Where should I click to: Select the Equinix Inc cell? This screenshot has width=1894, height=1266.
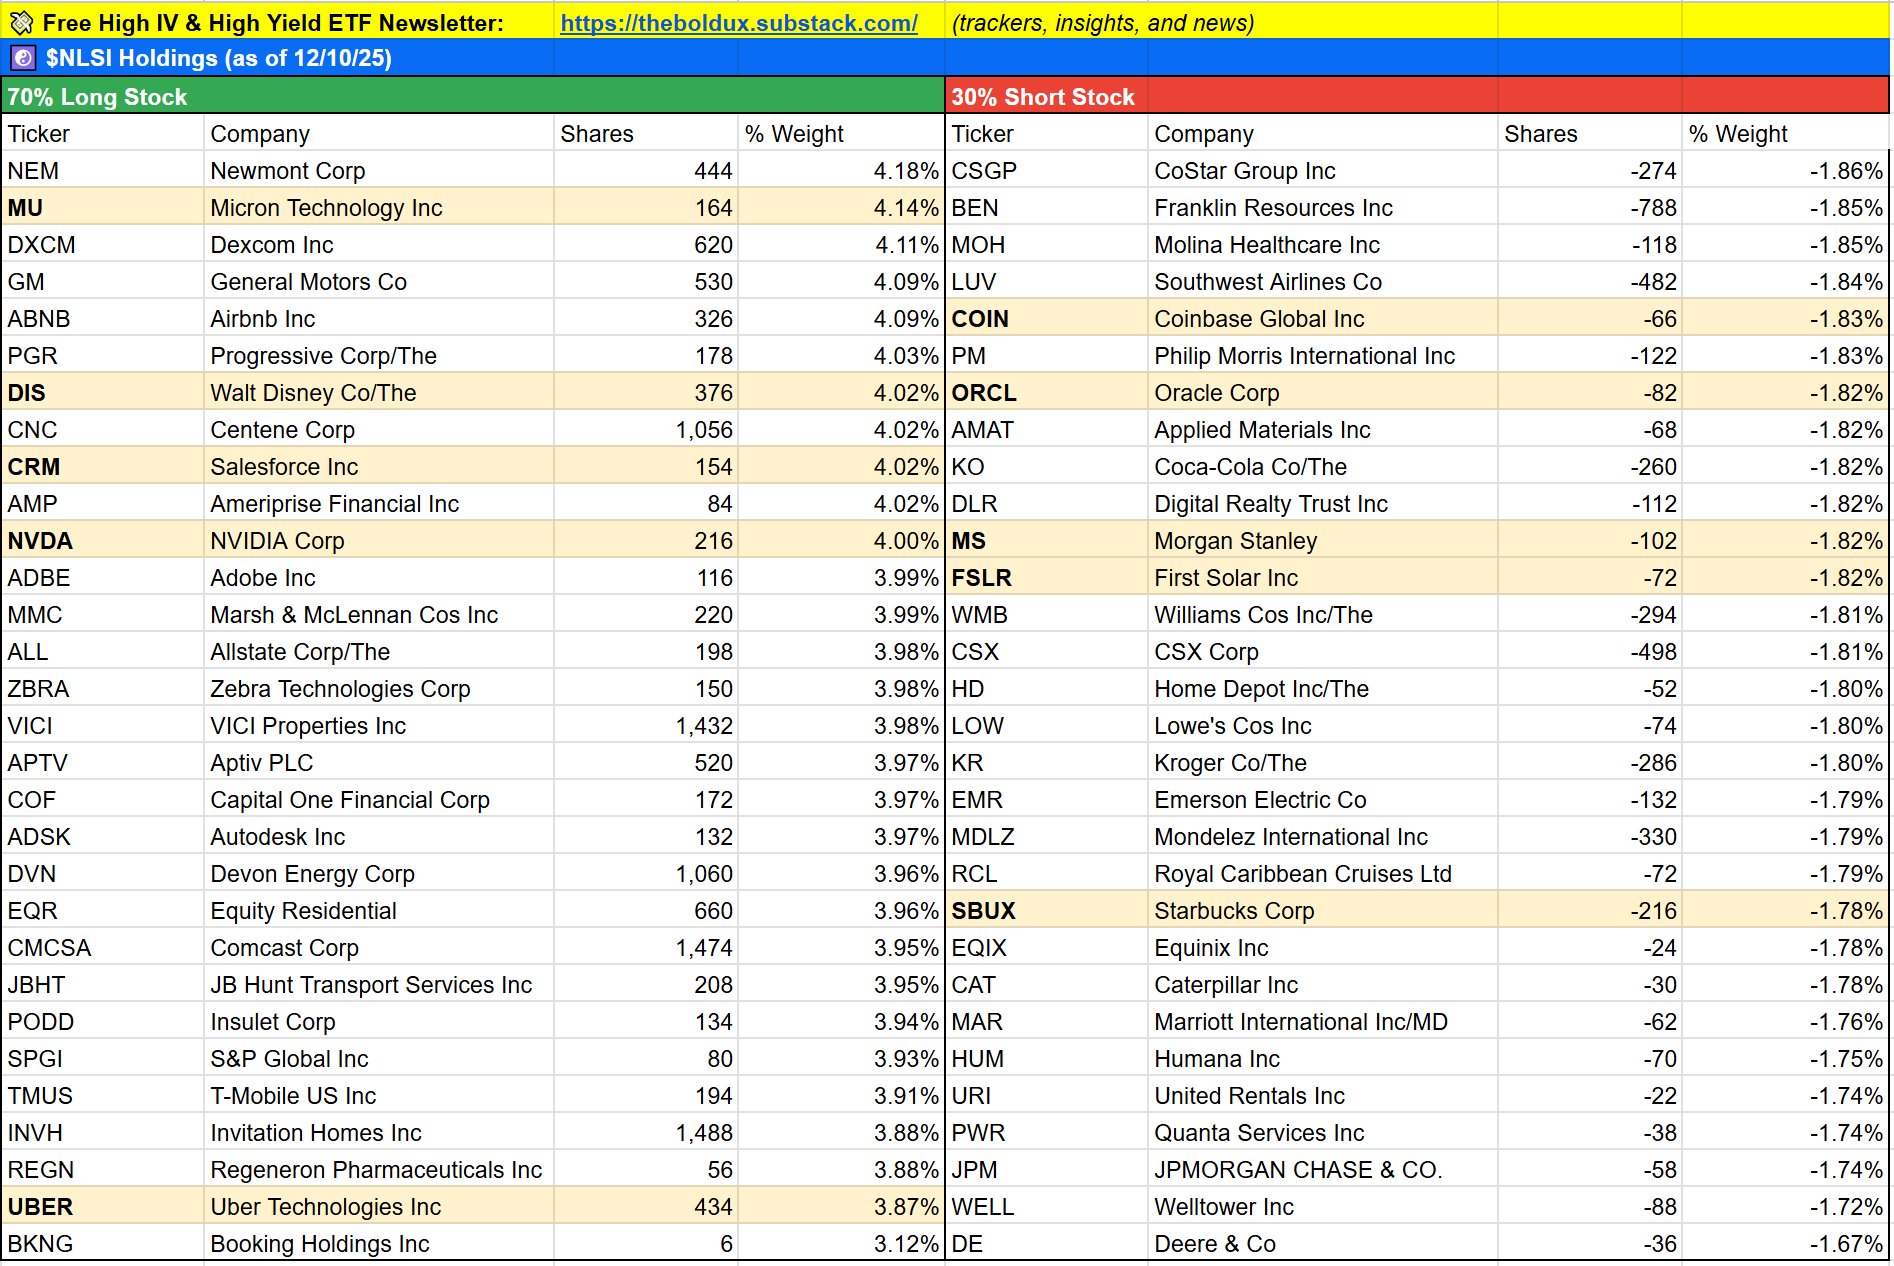pyautogui.click(x=1323, y=948)
